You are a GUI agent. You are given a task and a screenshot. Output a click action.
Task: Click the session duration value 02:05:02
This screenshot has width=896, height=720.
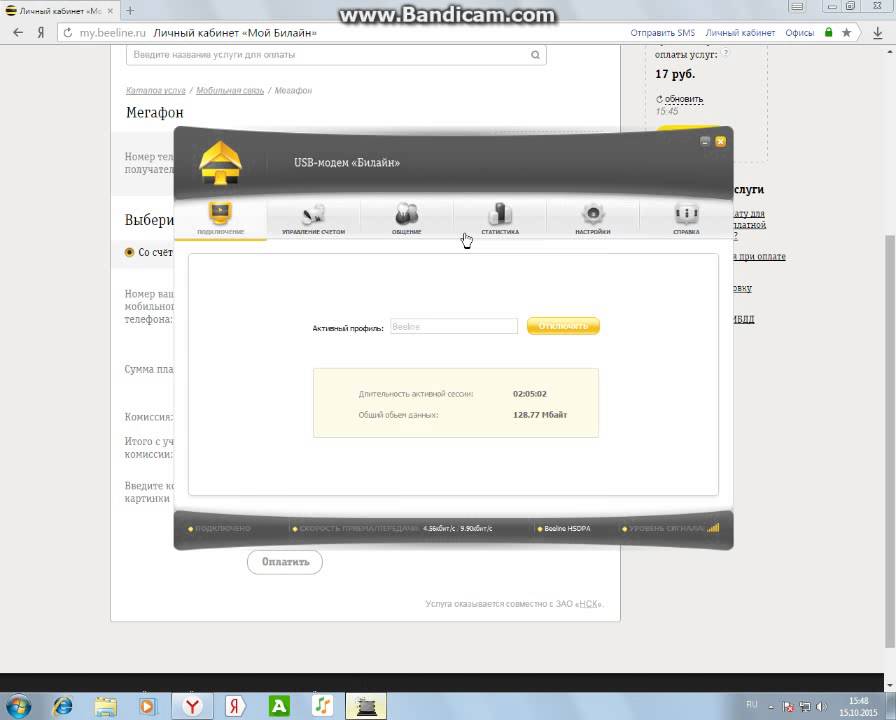[x=530, y=394]
